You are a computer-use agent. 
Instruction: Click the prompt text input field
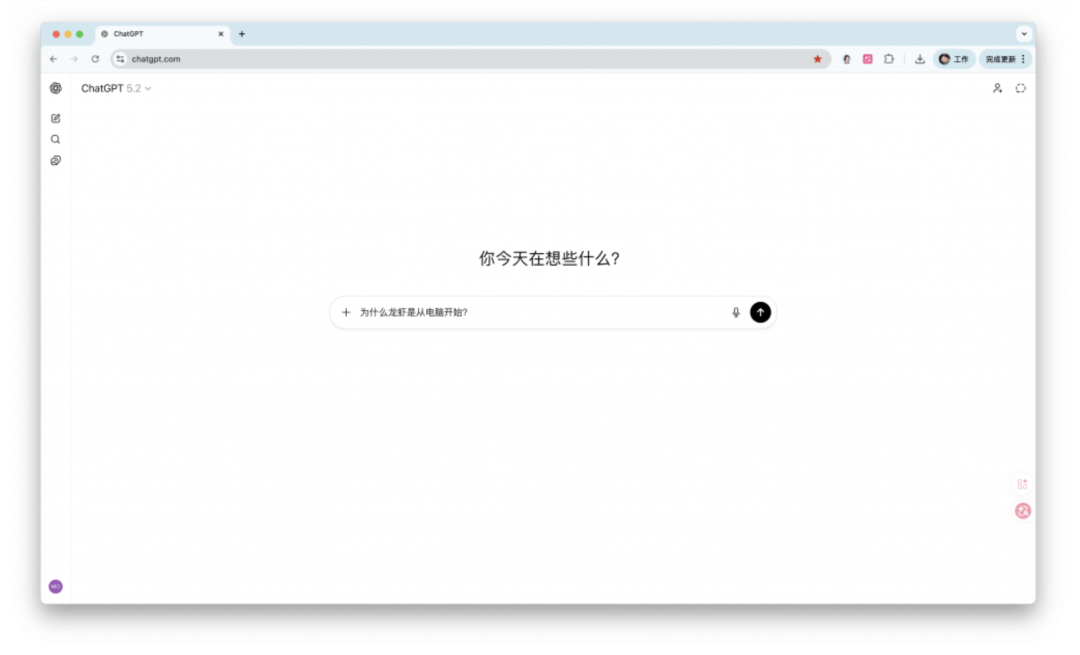(x=541, y=313)
